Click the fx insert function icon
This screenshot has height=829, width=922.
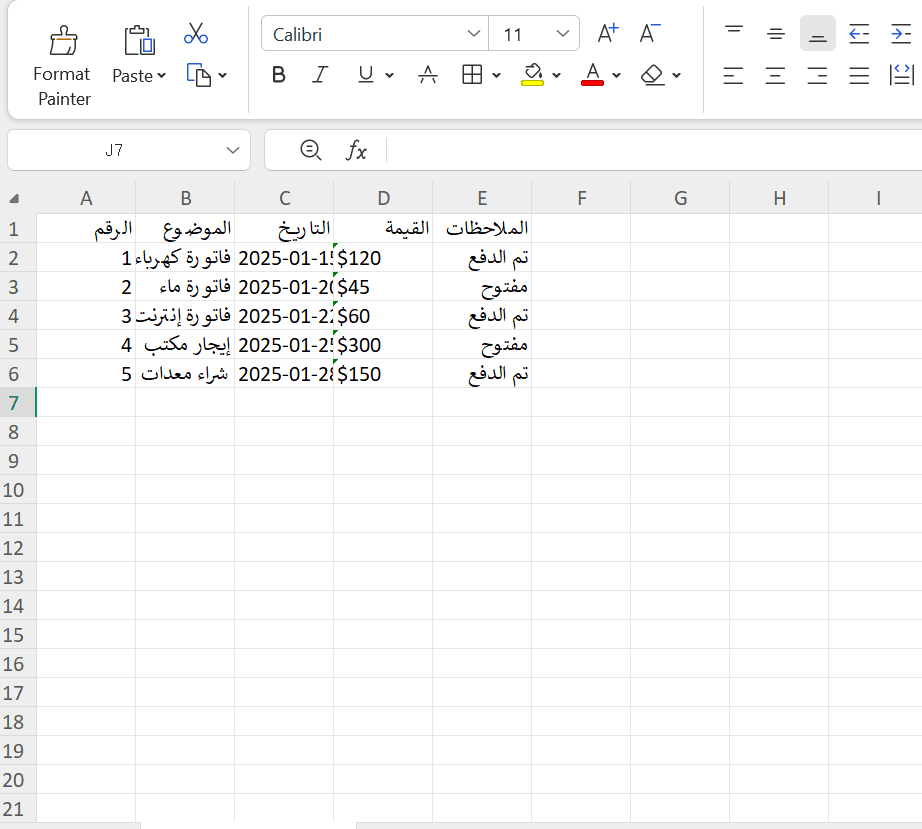356,151
